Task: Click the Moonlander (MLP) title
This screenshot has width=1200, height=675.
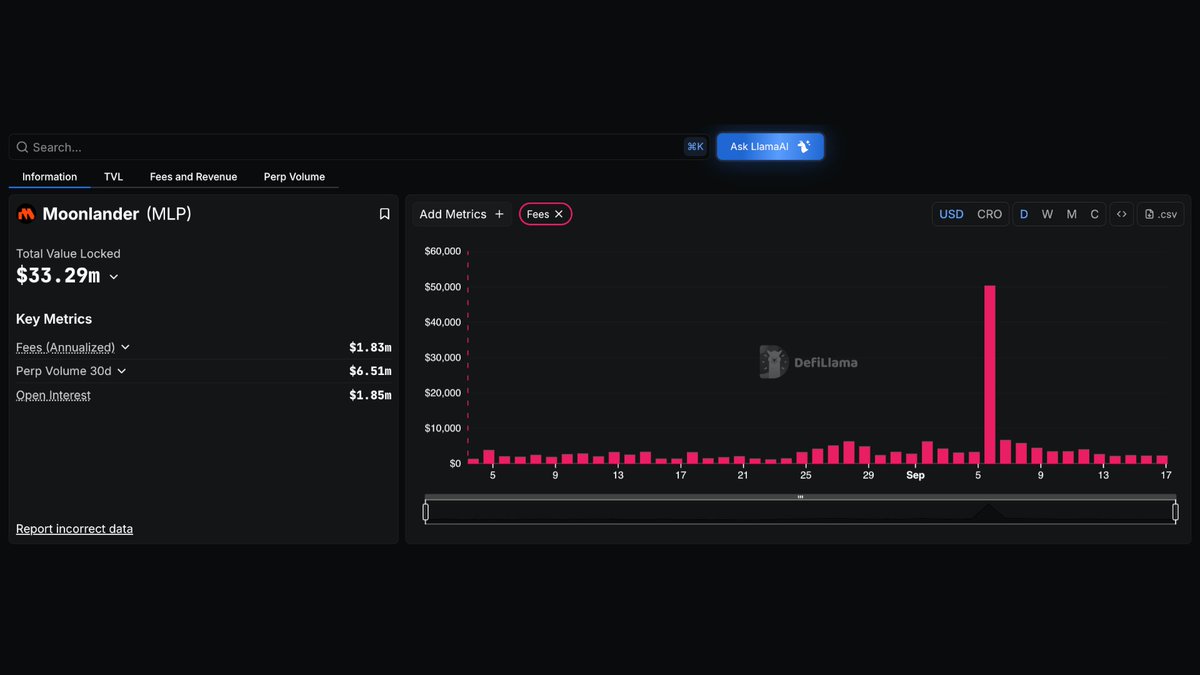Action: pyautogui.click(x=117, y=214)
